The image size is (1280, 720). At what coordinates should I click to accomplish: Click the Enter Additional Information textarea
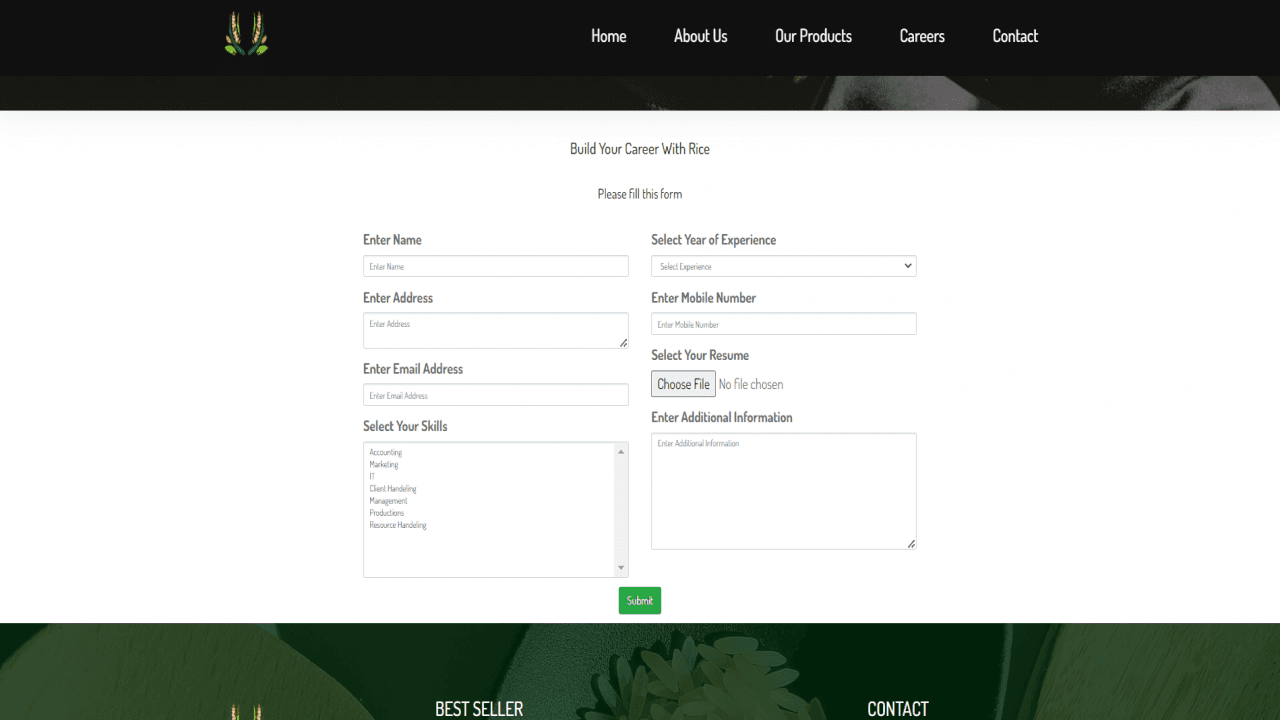point(784,491)
